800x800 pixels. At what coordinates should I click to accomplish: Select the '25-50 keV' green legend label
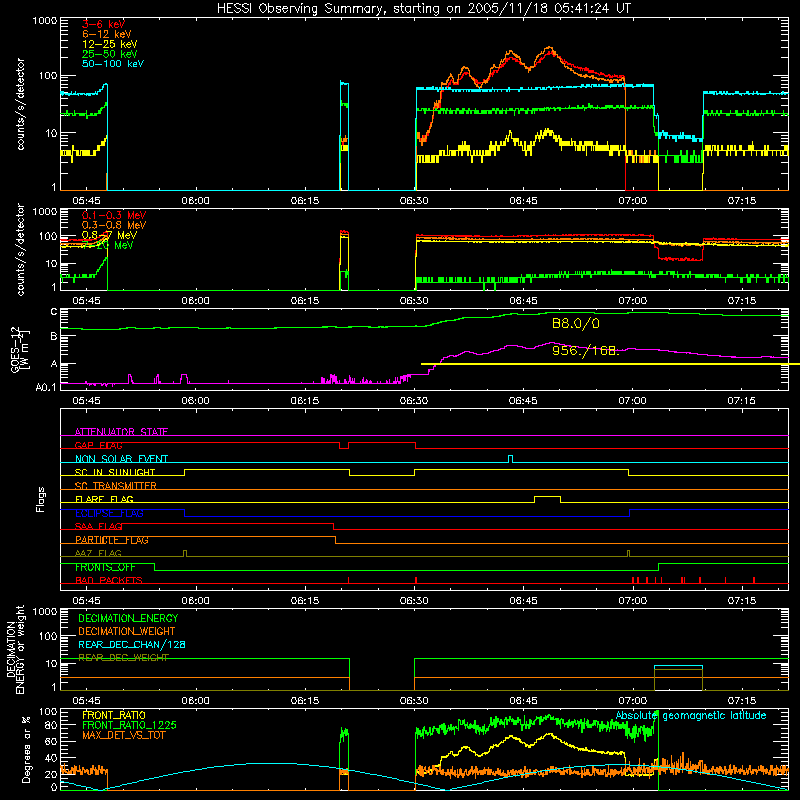pos(109,54)
